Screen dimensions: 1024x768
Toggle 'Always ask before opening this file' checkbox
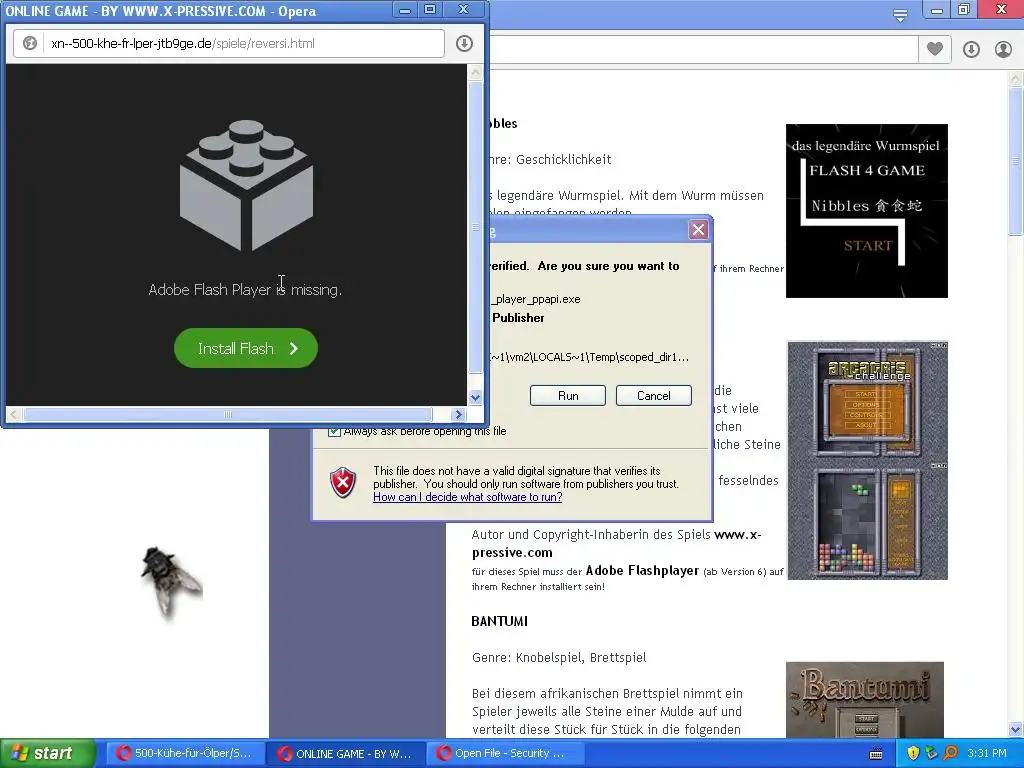point(334,431)
